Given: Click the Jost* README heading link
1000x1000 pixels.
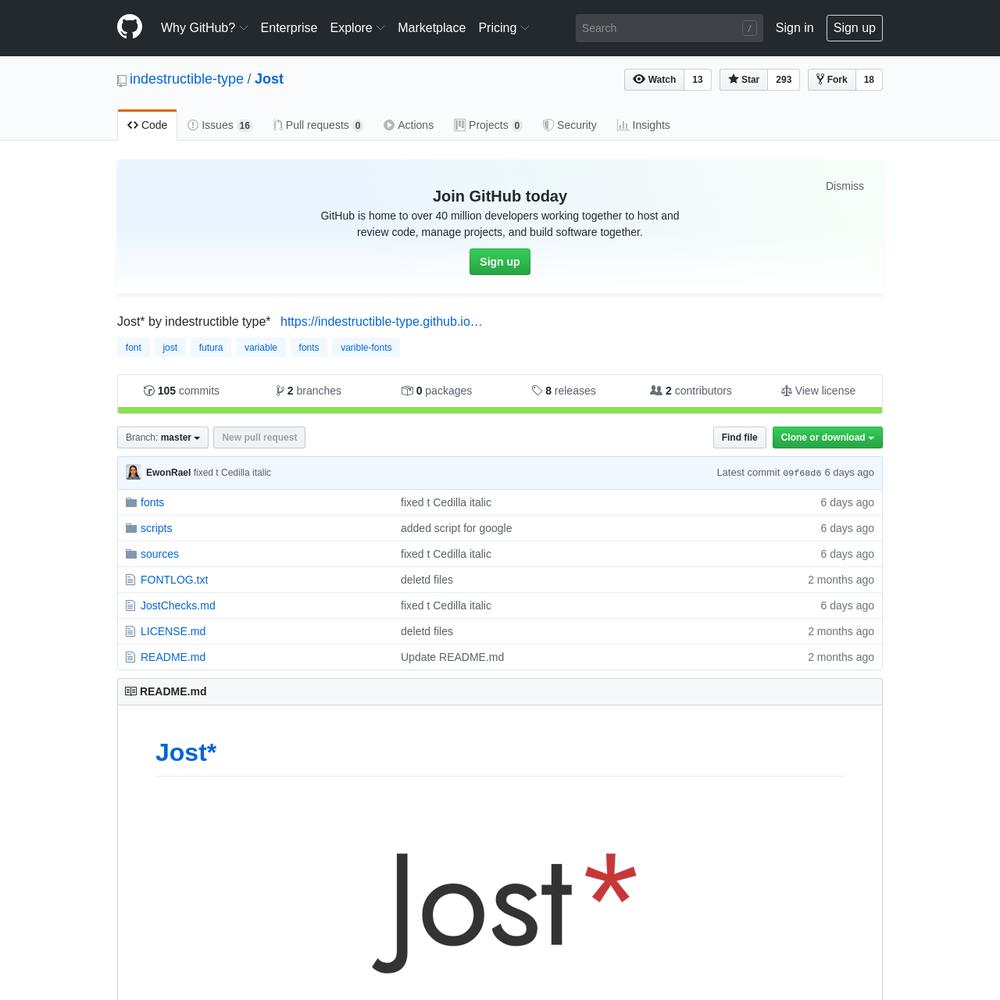Looking at the screenshot, I should click(186, 753).
